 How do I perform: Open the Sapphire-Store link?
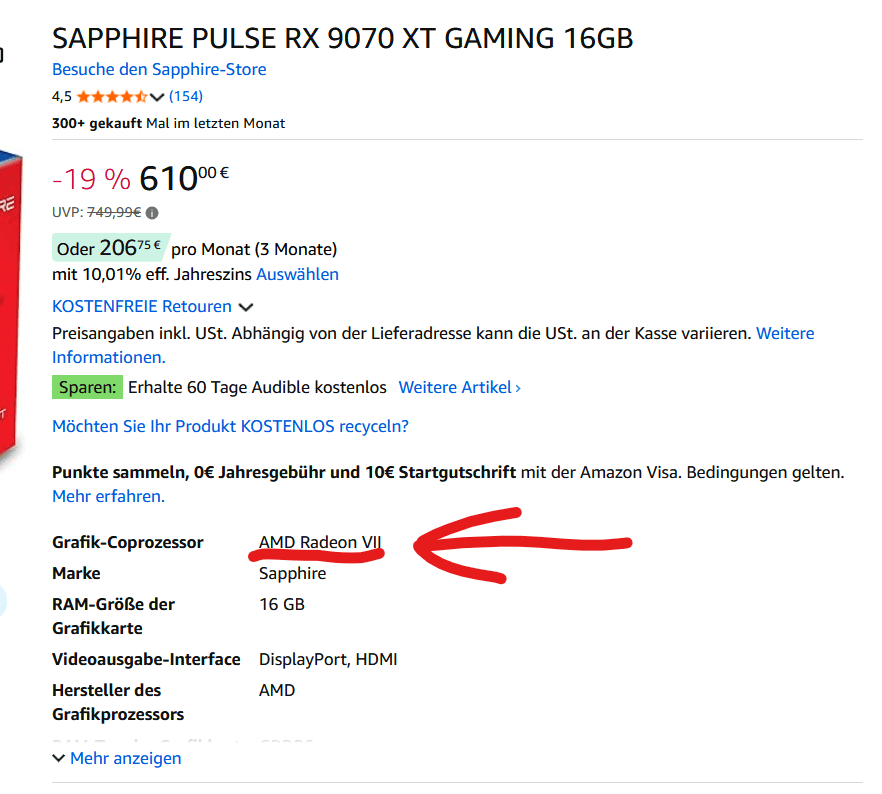pyautogui.click(x=159, y=70)
